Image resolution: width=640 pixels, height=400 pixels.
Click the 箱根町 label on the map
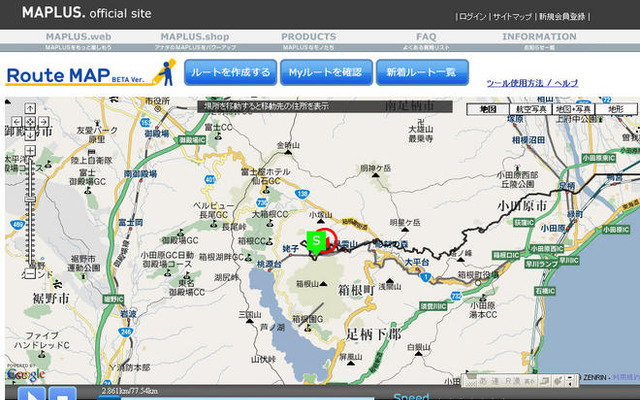[356, 290]
